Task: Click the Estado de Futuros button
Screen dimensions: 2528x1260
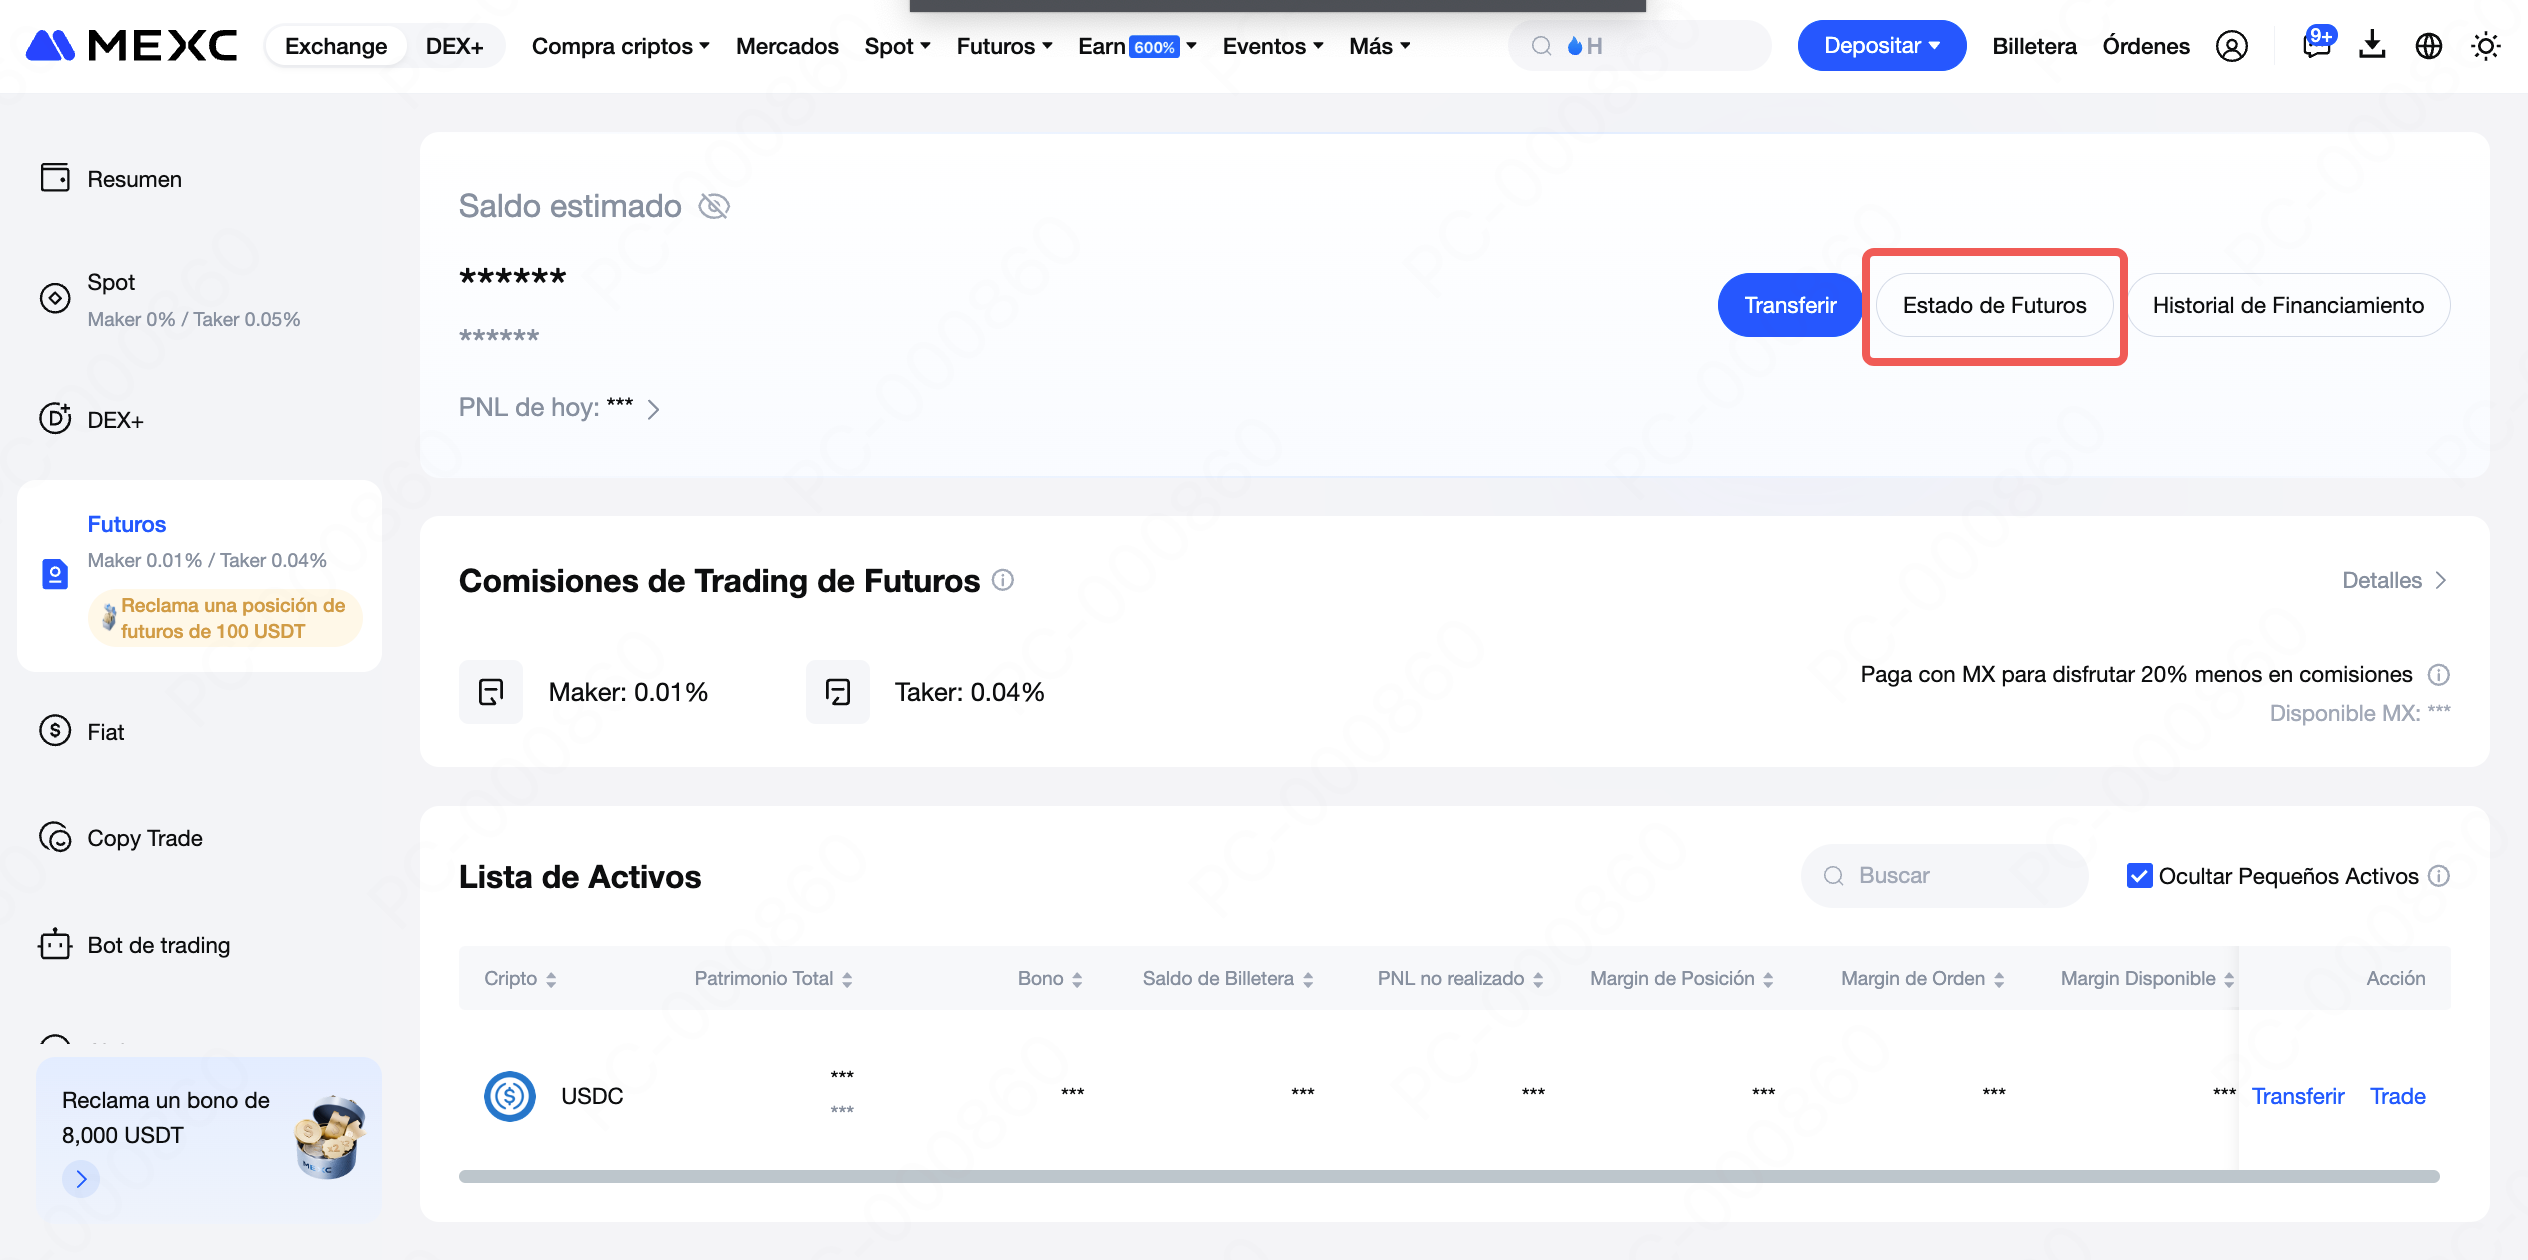Action: 1994,306
